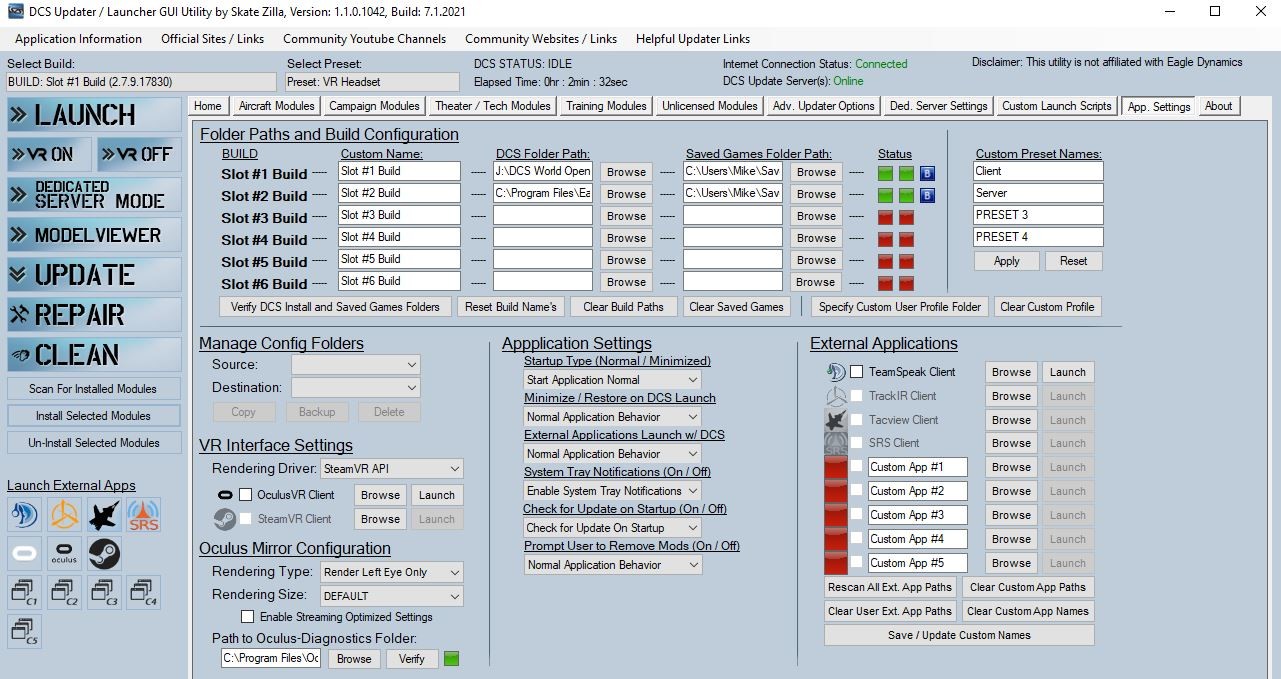Click the orange TrackIR sidebar launch icon
Image resolution: width=1281 pixels, height=679 pixels.
click(x=64, y=515)
